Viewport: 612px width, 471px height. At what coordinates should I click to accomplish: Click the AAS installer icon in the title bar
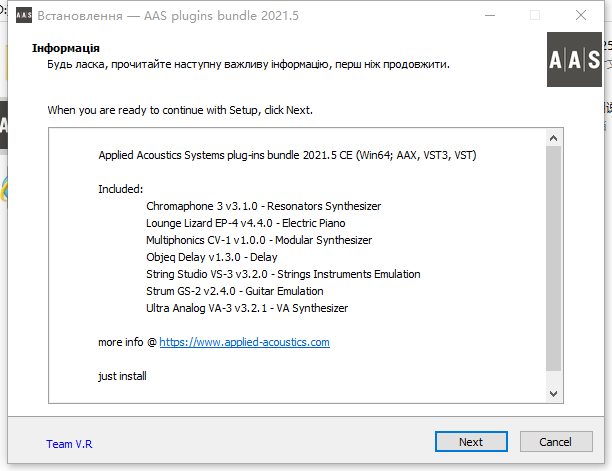coord(24,15)
